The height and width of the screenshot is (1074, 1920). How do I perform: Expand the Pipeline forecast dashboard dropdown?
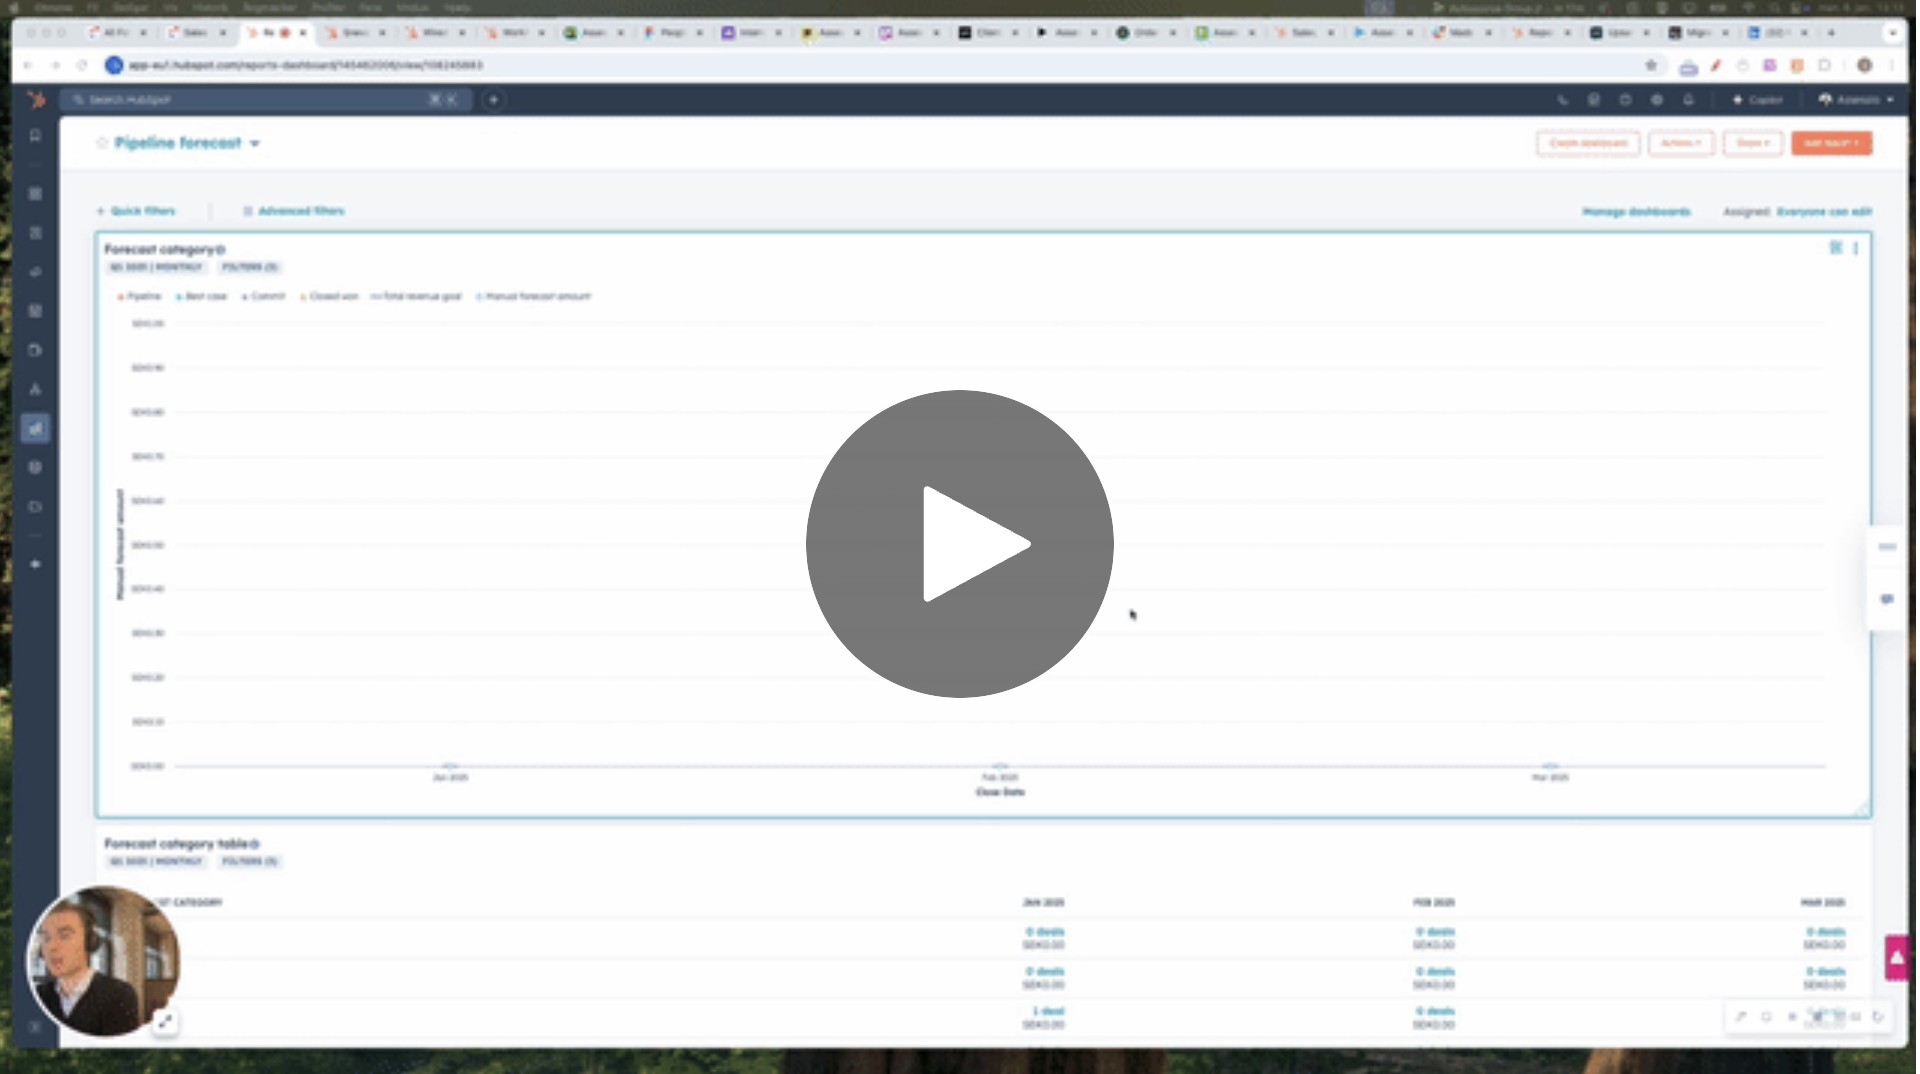255,144
